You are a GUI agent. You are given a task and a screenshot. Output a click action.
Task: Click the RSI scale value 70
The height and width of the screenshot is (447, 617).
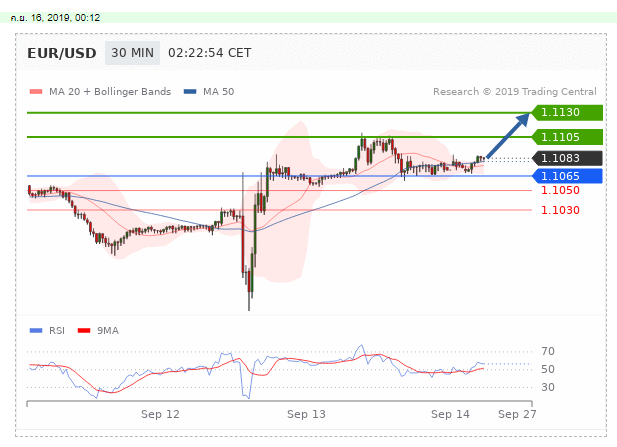coord(548,351)
